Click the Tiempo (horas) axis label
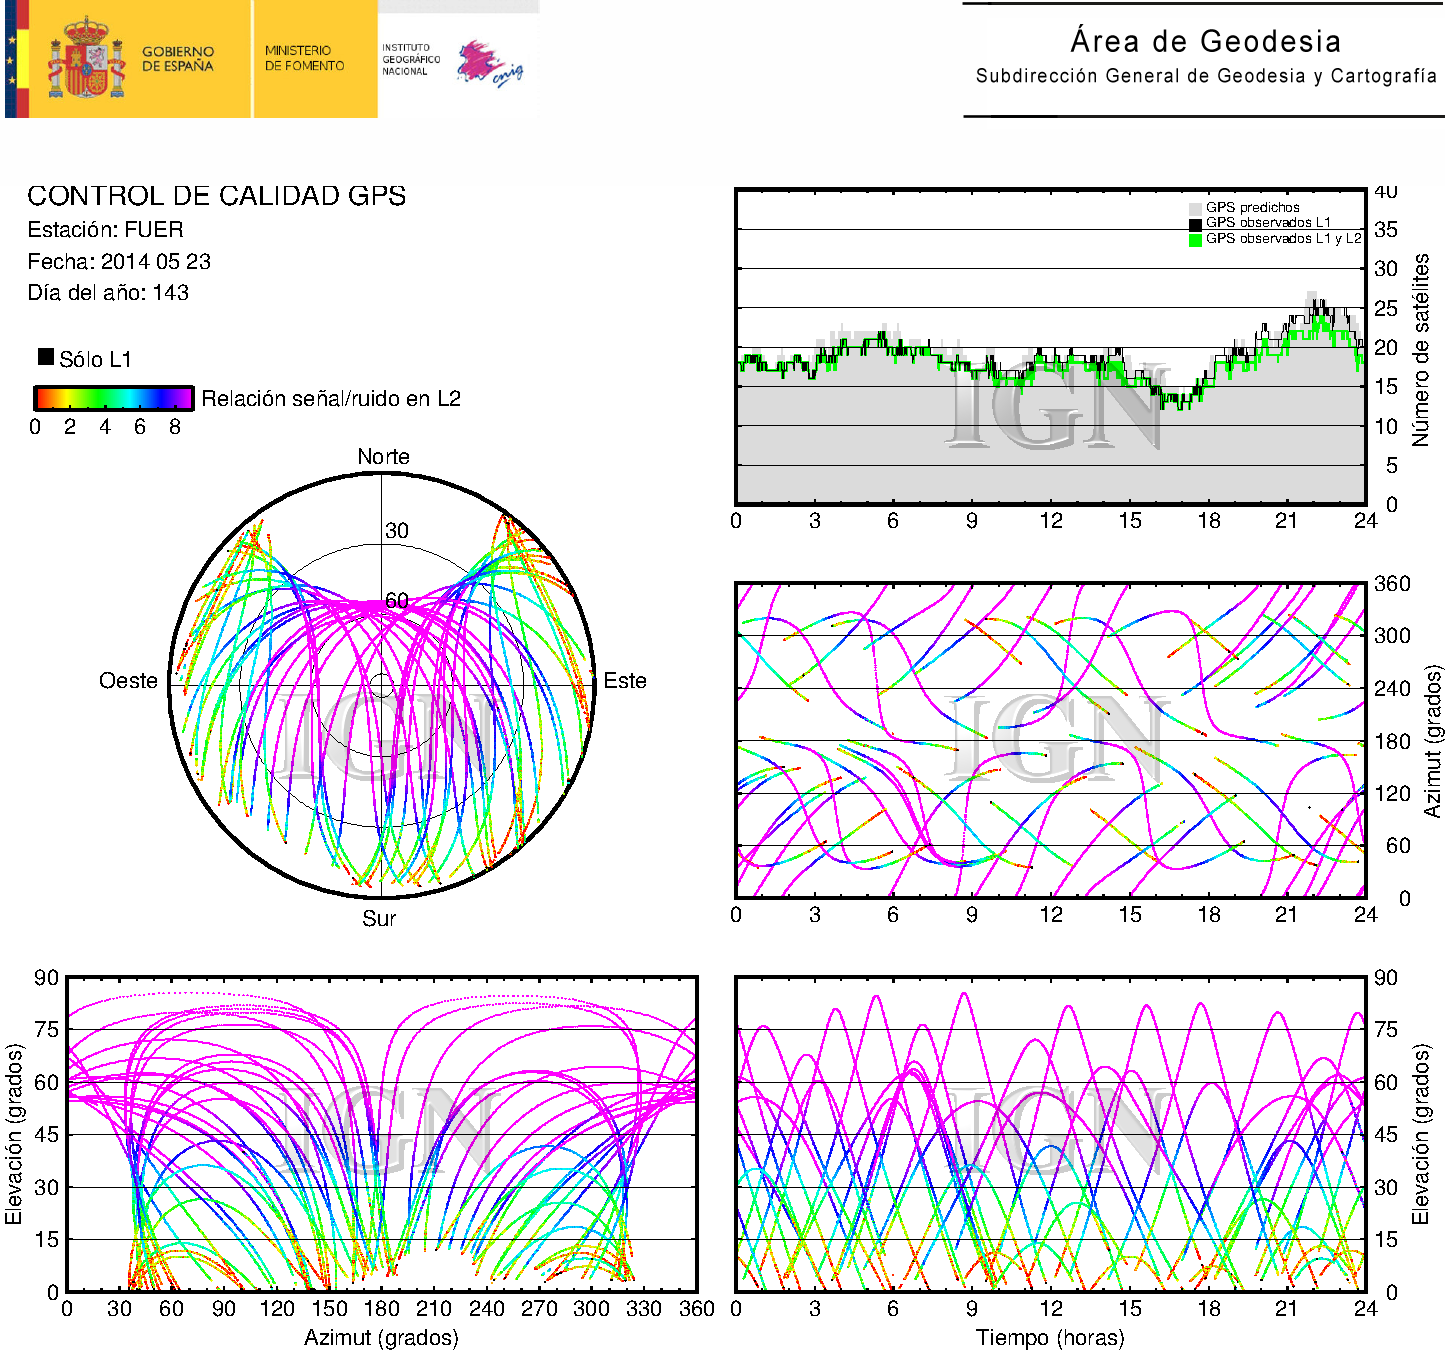 1050,1337
